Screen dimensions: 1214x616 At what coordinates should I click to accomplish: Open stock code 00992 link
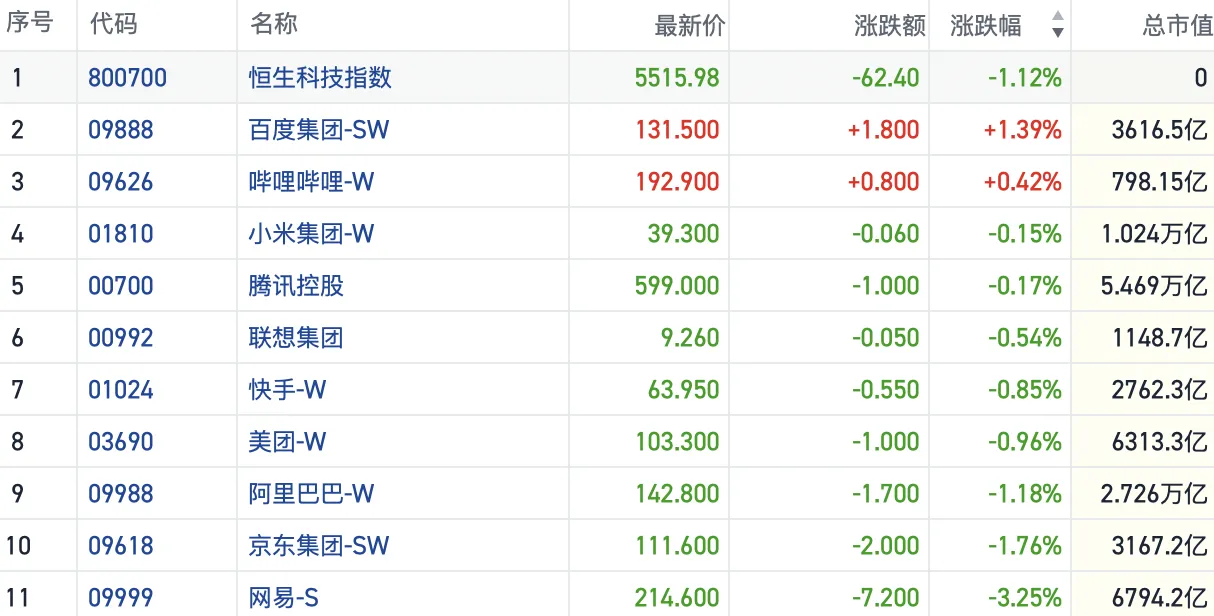pyautogui.click(x=121, y=337)
